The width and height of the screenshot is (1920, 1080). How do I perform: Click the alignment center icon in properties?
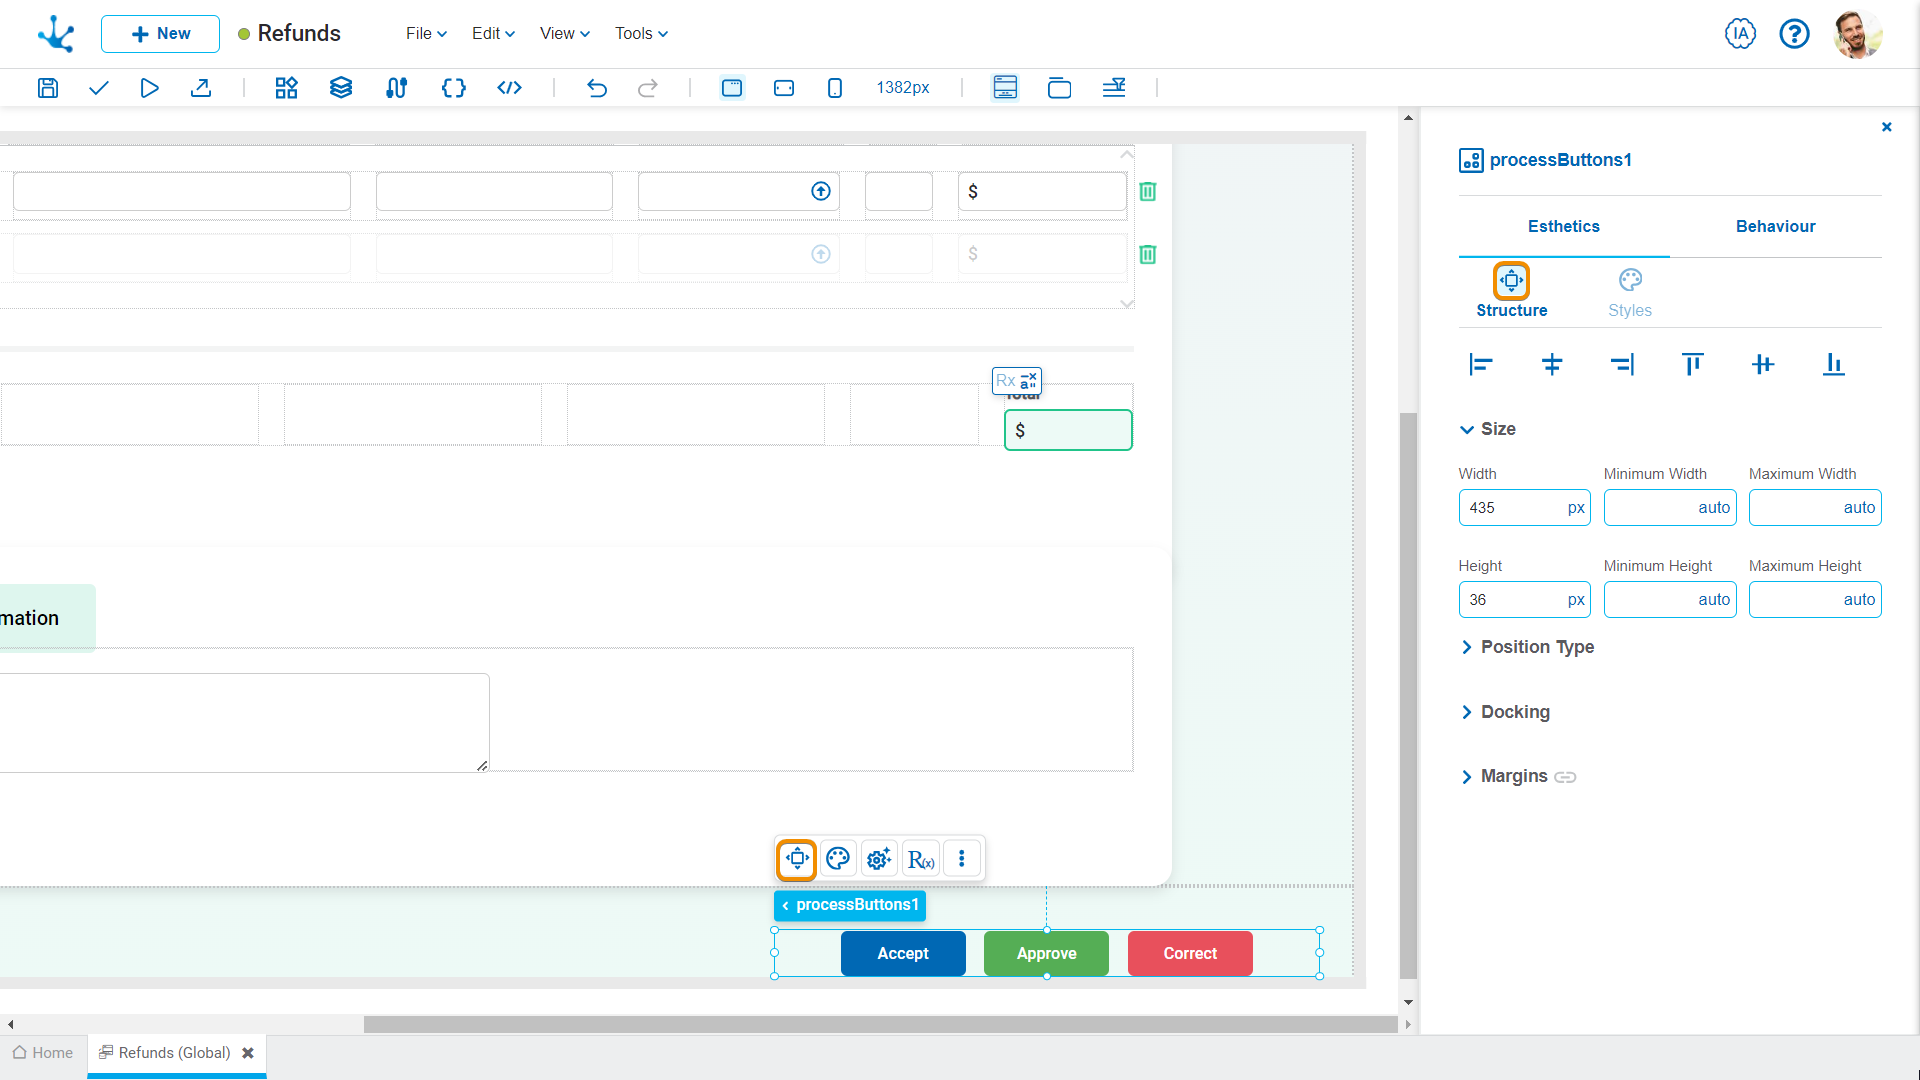[1551, 364]
